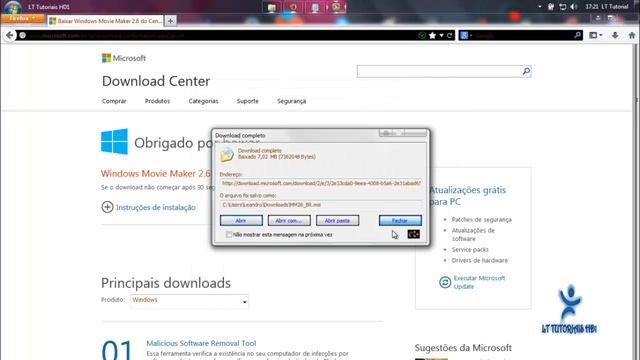This screenshot has width=640, height=360.
Task: Click the volume speaker in the system tray
Action: click(573, 7)
